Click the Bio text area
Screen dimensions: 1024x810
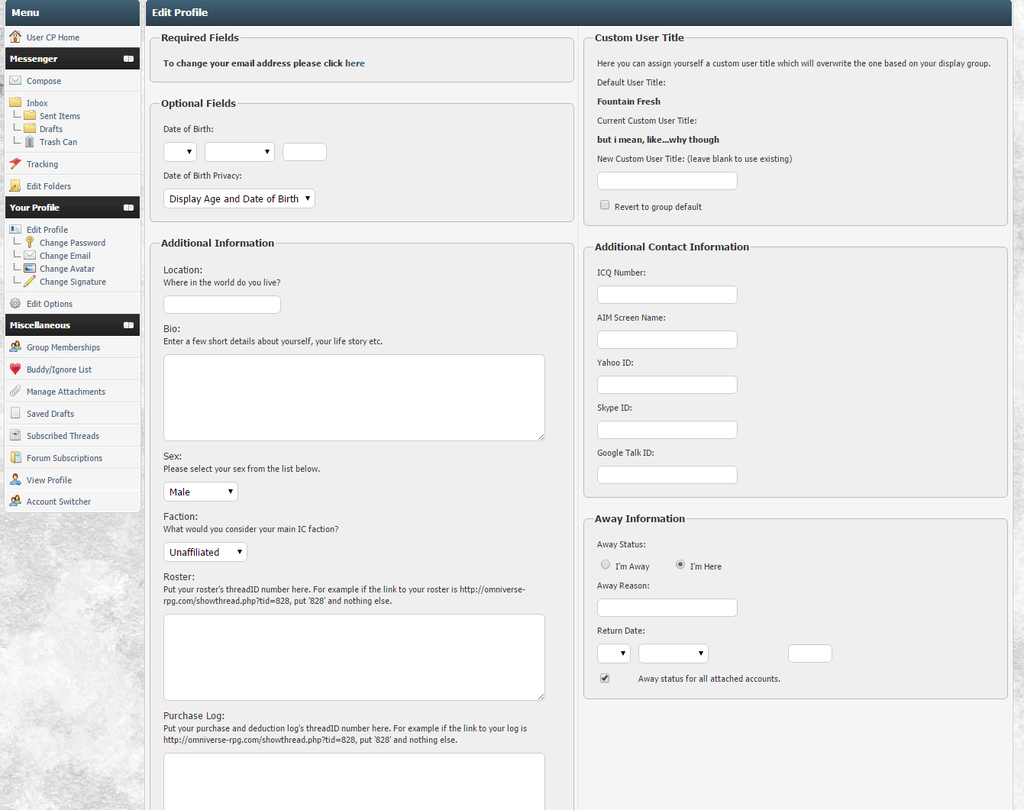click(354, 397)
